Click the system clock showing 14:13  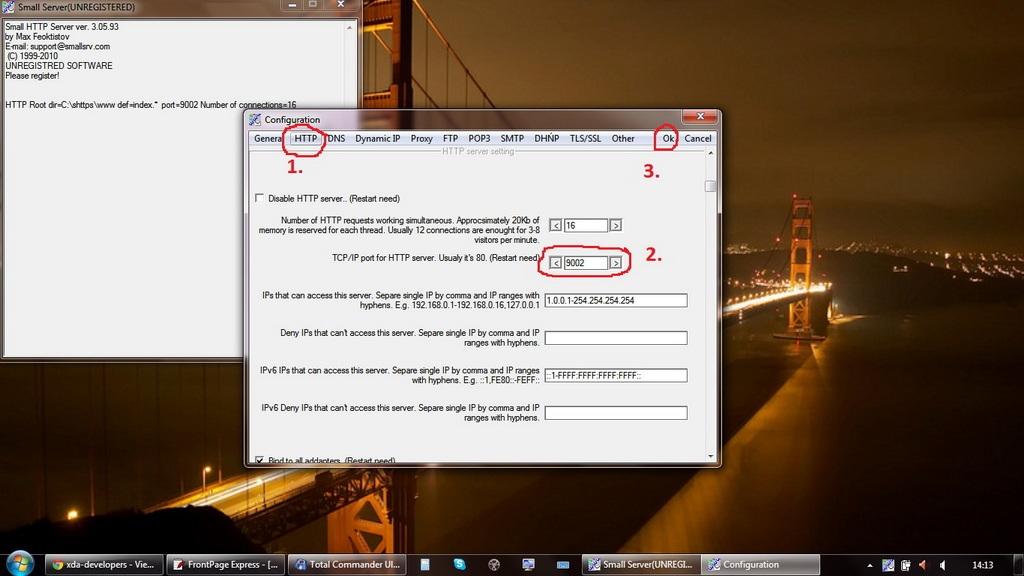click(982, 565)
